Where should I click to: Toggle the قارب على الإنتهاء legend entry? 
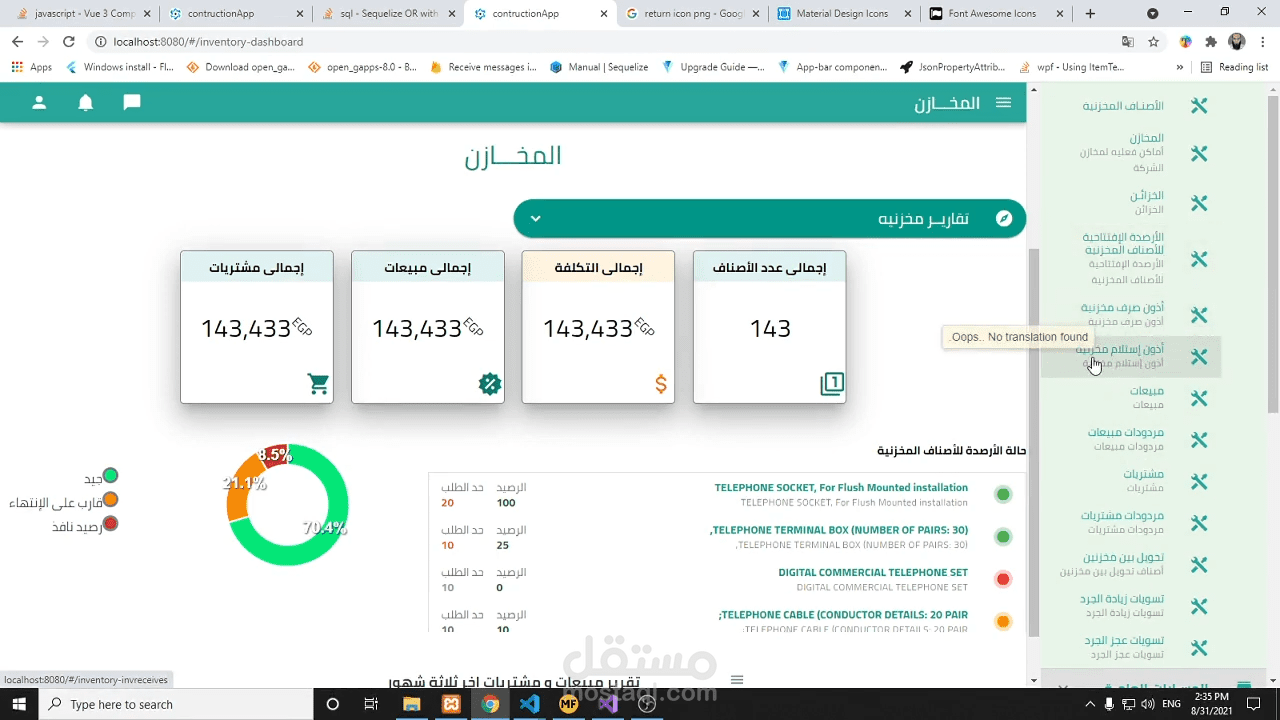coord(64,501)
